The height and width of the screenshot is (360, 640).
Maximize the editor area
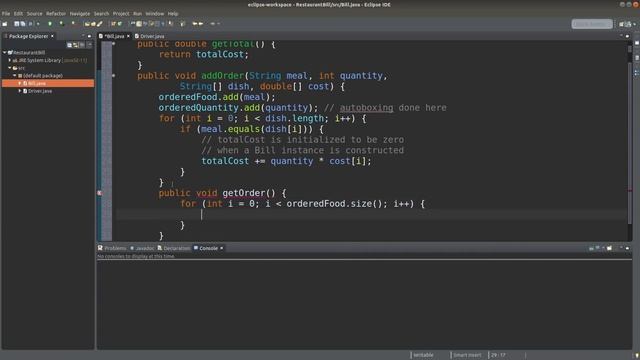tap(627, 36)
